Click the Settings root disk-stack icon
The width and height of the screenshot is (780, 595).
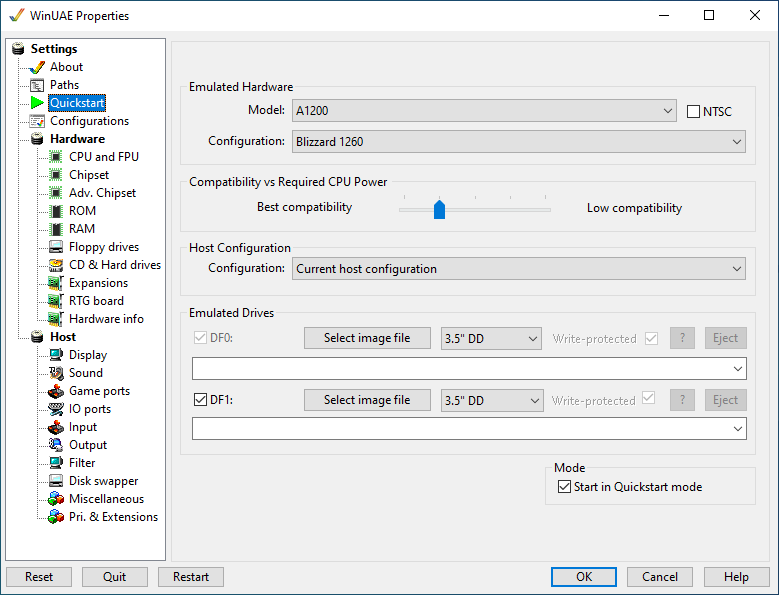18,49
